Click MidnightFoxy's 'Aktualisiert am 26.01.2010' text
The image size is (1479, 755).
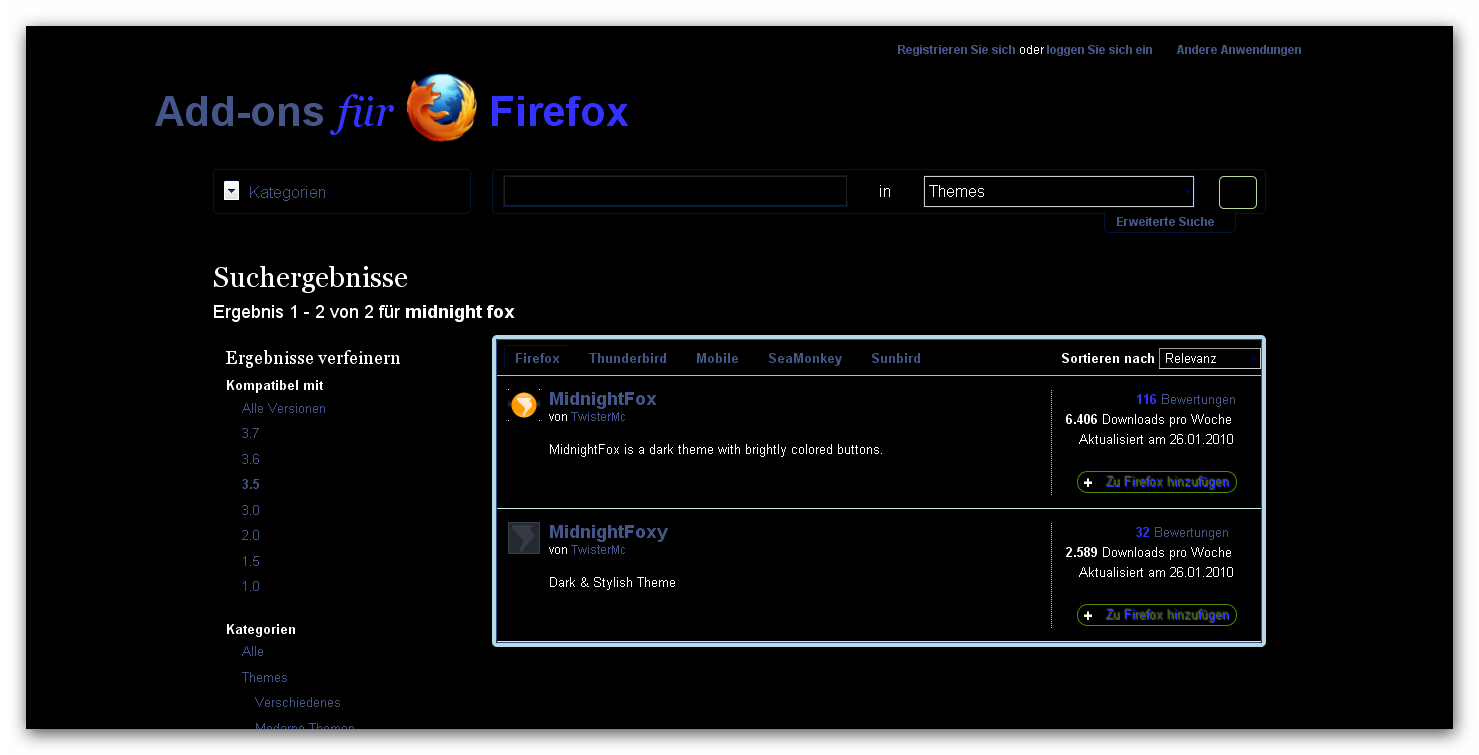pos(1156,573)
